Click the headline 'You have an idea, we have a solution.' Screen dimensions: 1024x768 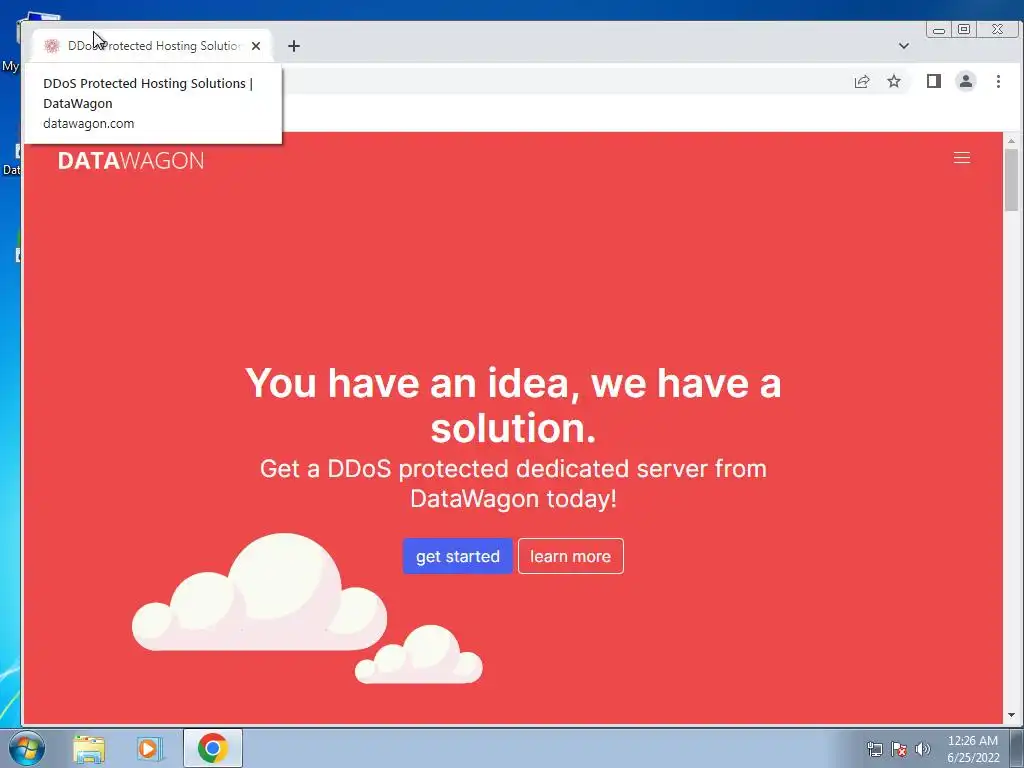coord(513,405)
